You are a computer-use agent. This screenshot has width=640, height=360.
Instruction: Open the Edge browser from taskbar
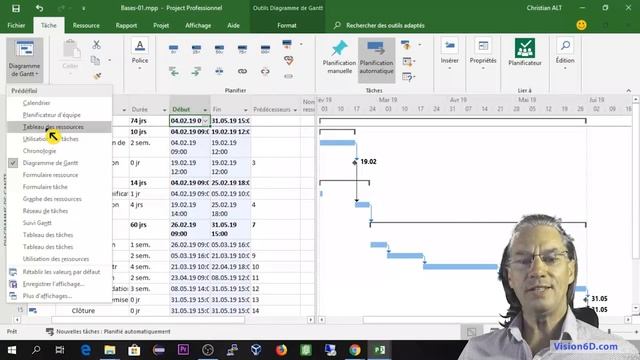pos(85,350)
